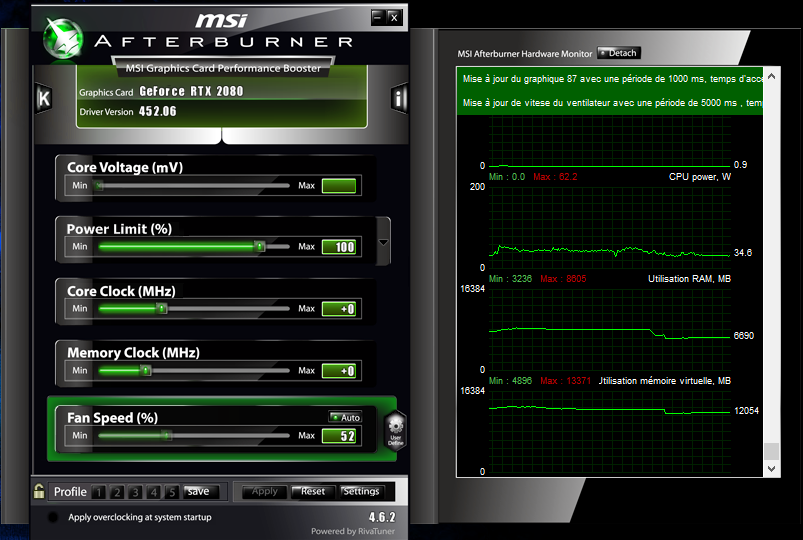Viewport: 803px width, 540px height.
Task: Click the current value 0.9 readout
Action: tap(740, 164)
